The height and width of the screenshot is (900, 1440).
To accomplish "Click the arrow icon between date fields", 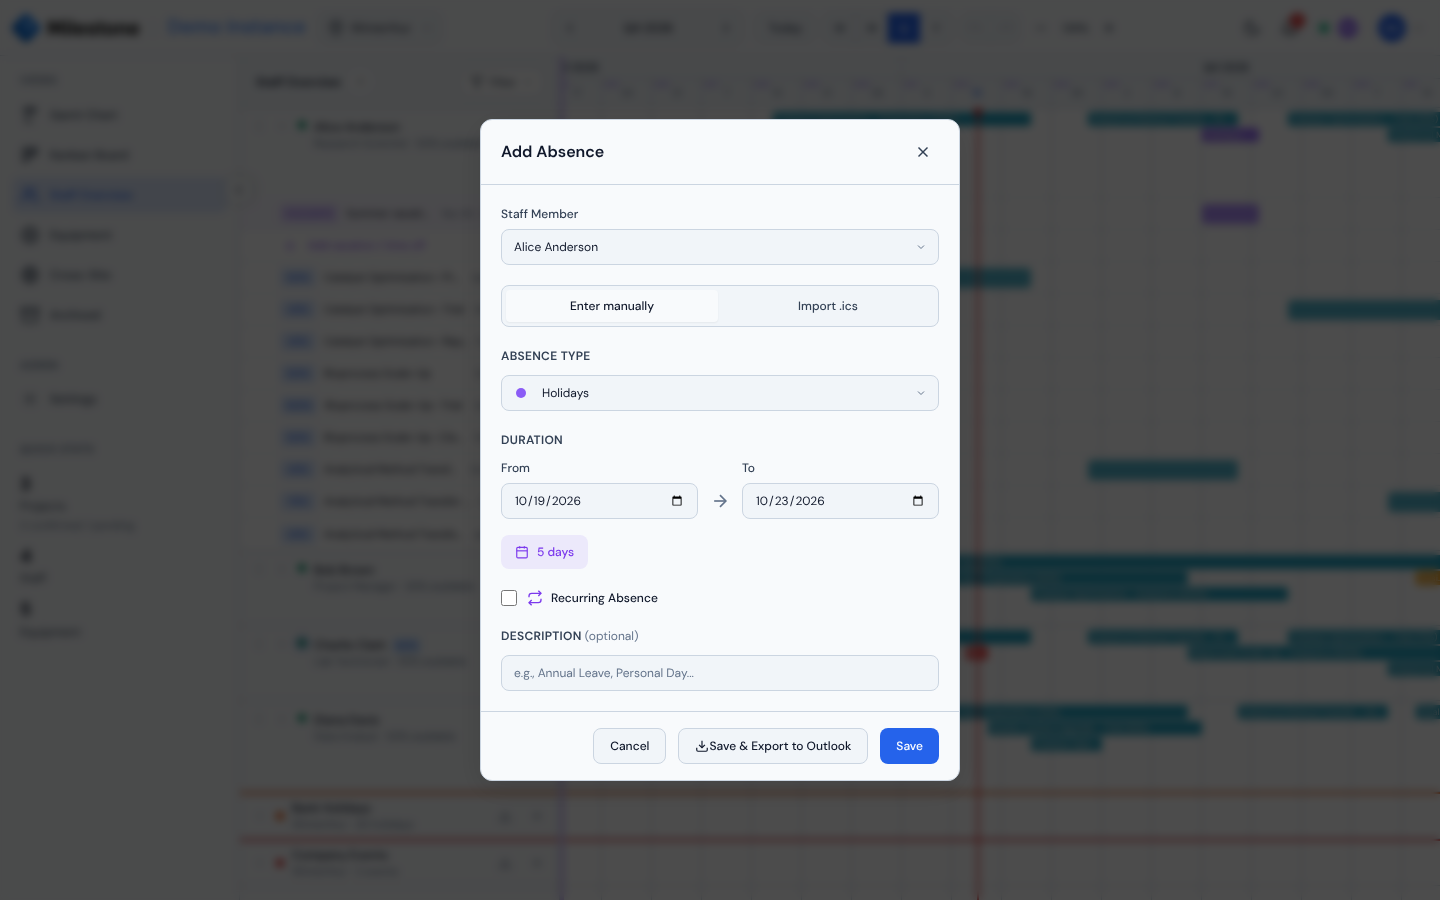I will (x=720, y=501).
